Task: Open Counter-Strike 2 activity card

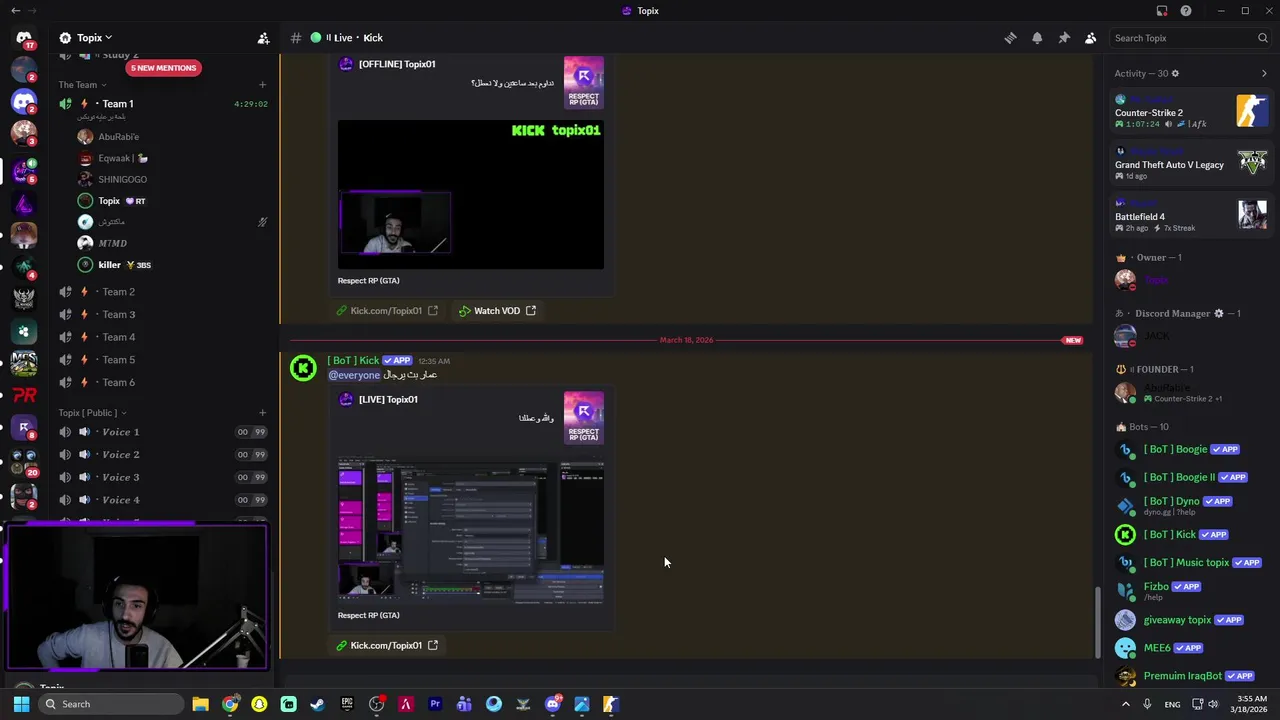Action: (1191, 111)
